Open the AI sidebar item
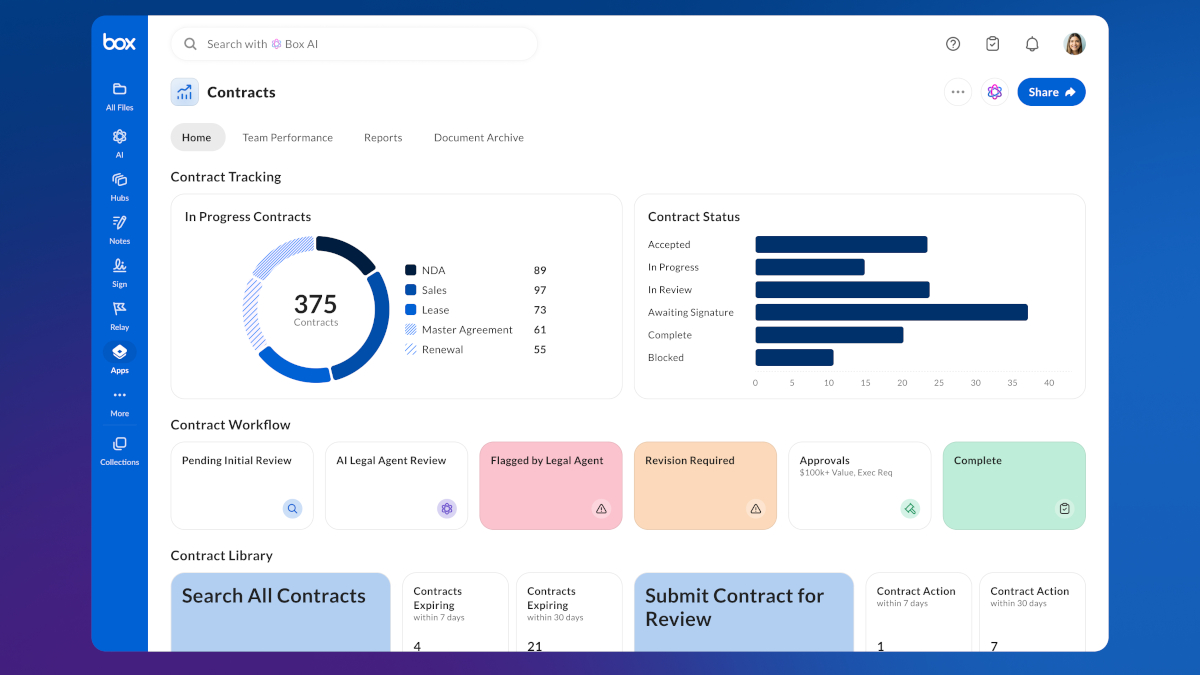Screen dimensions: 1200x675 [x=119, y=143]
